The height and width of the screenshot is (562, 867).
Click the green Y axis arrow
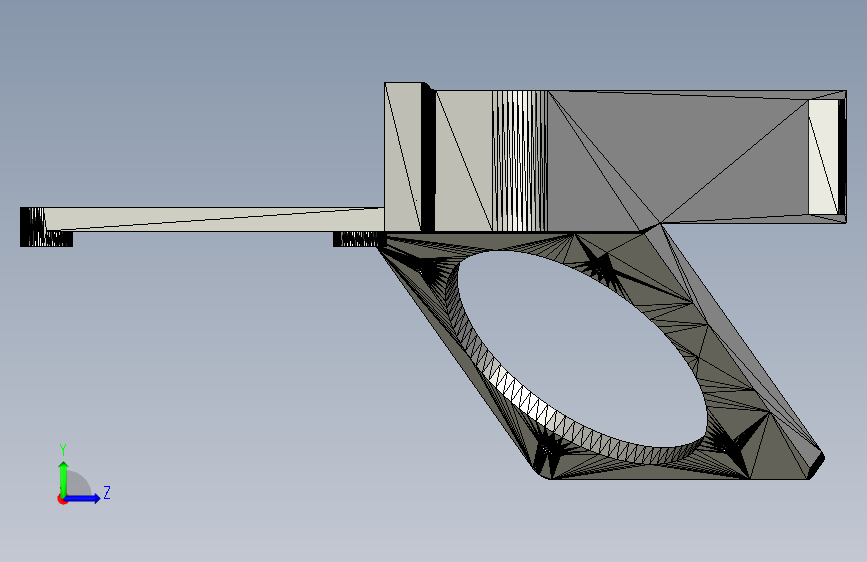click(x=64, y=478)
